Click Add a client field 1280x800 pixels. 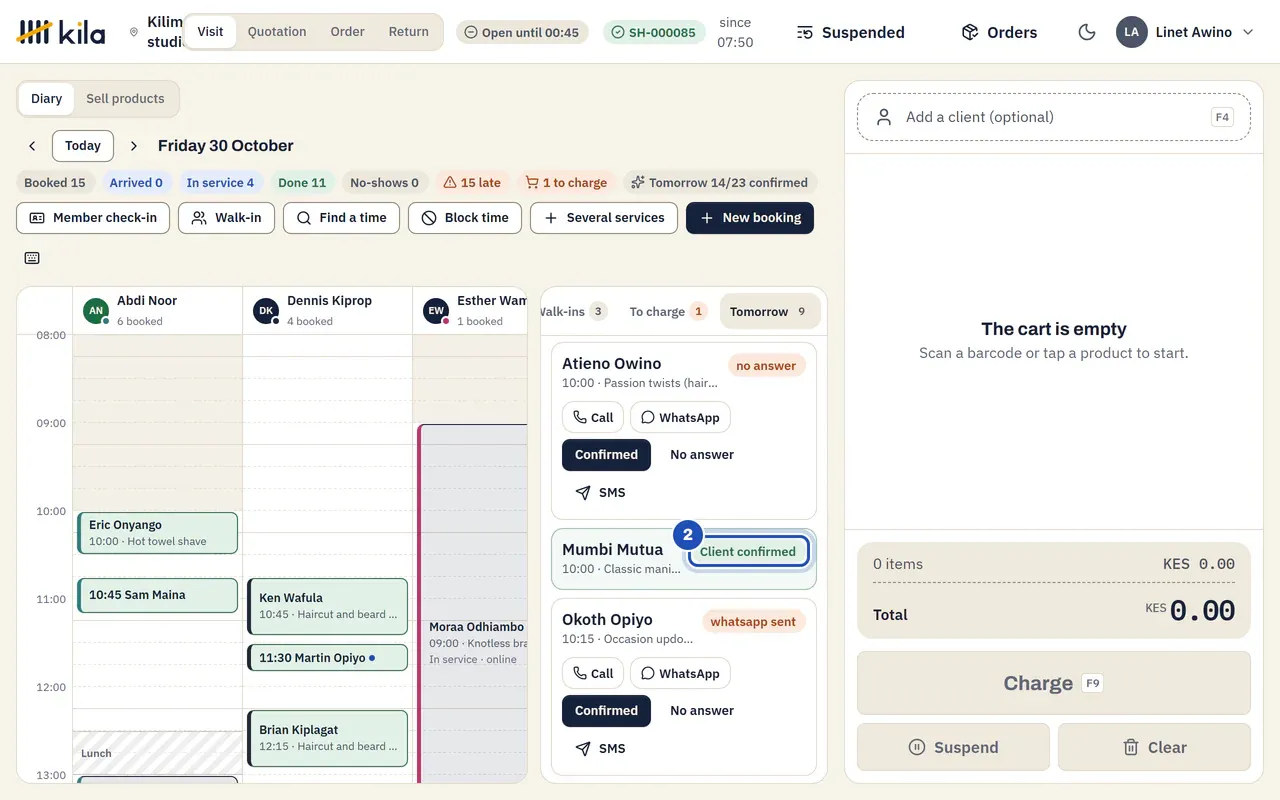(1054, 117)
